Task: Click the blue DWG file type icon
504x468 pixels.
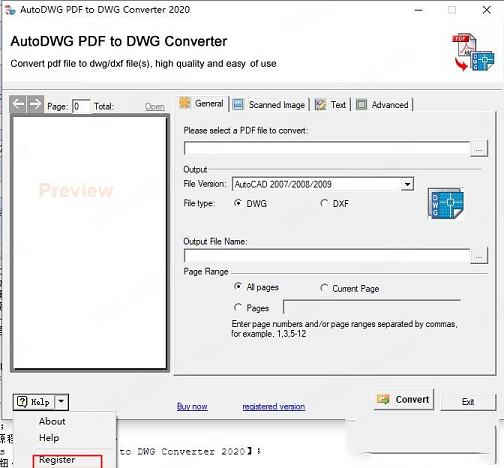Action: pos(446,203)
